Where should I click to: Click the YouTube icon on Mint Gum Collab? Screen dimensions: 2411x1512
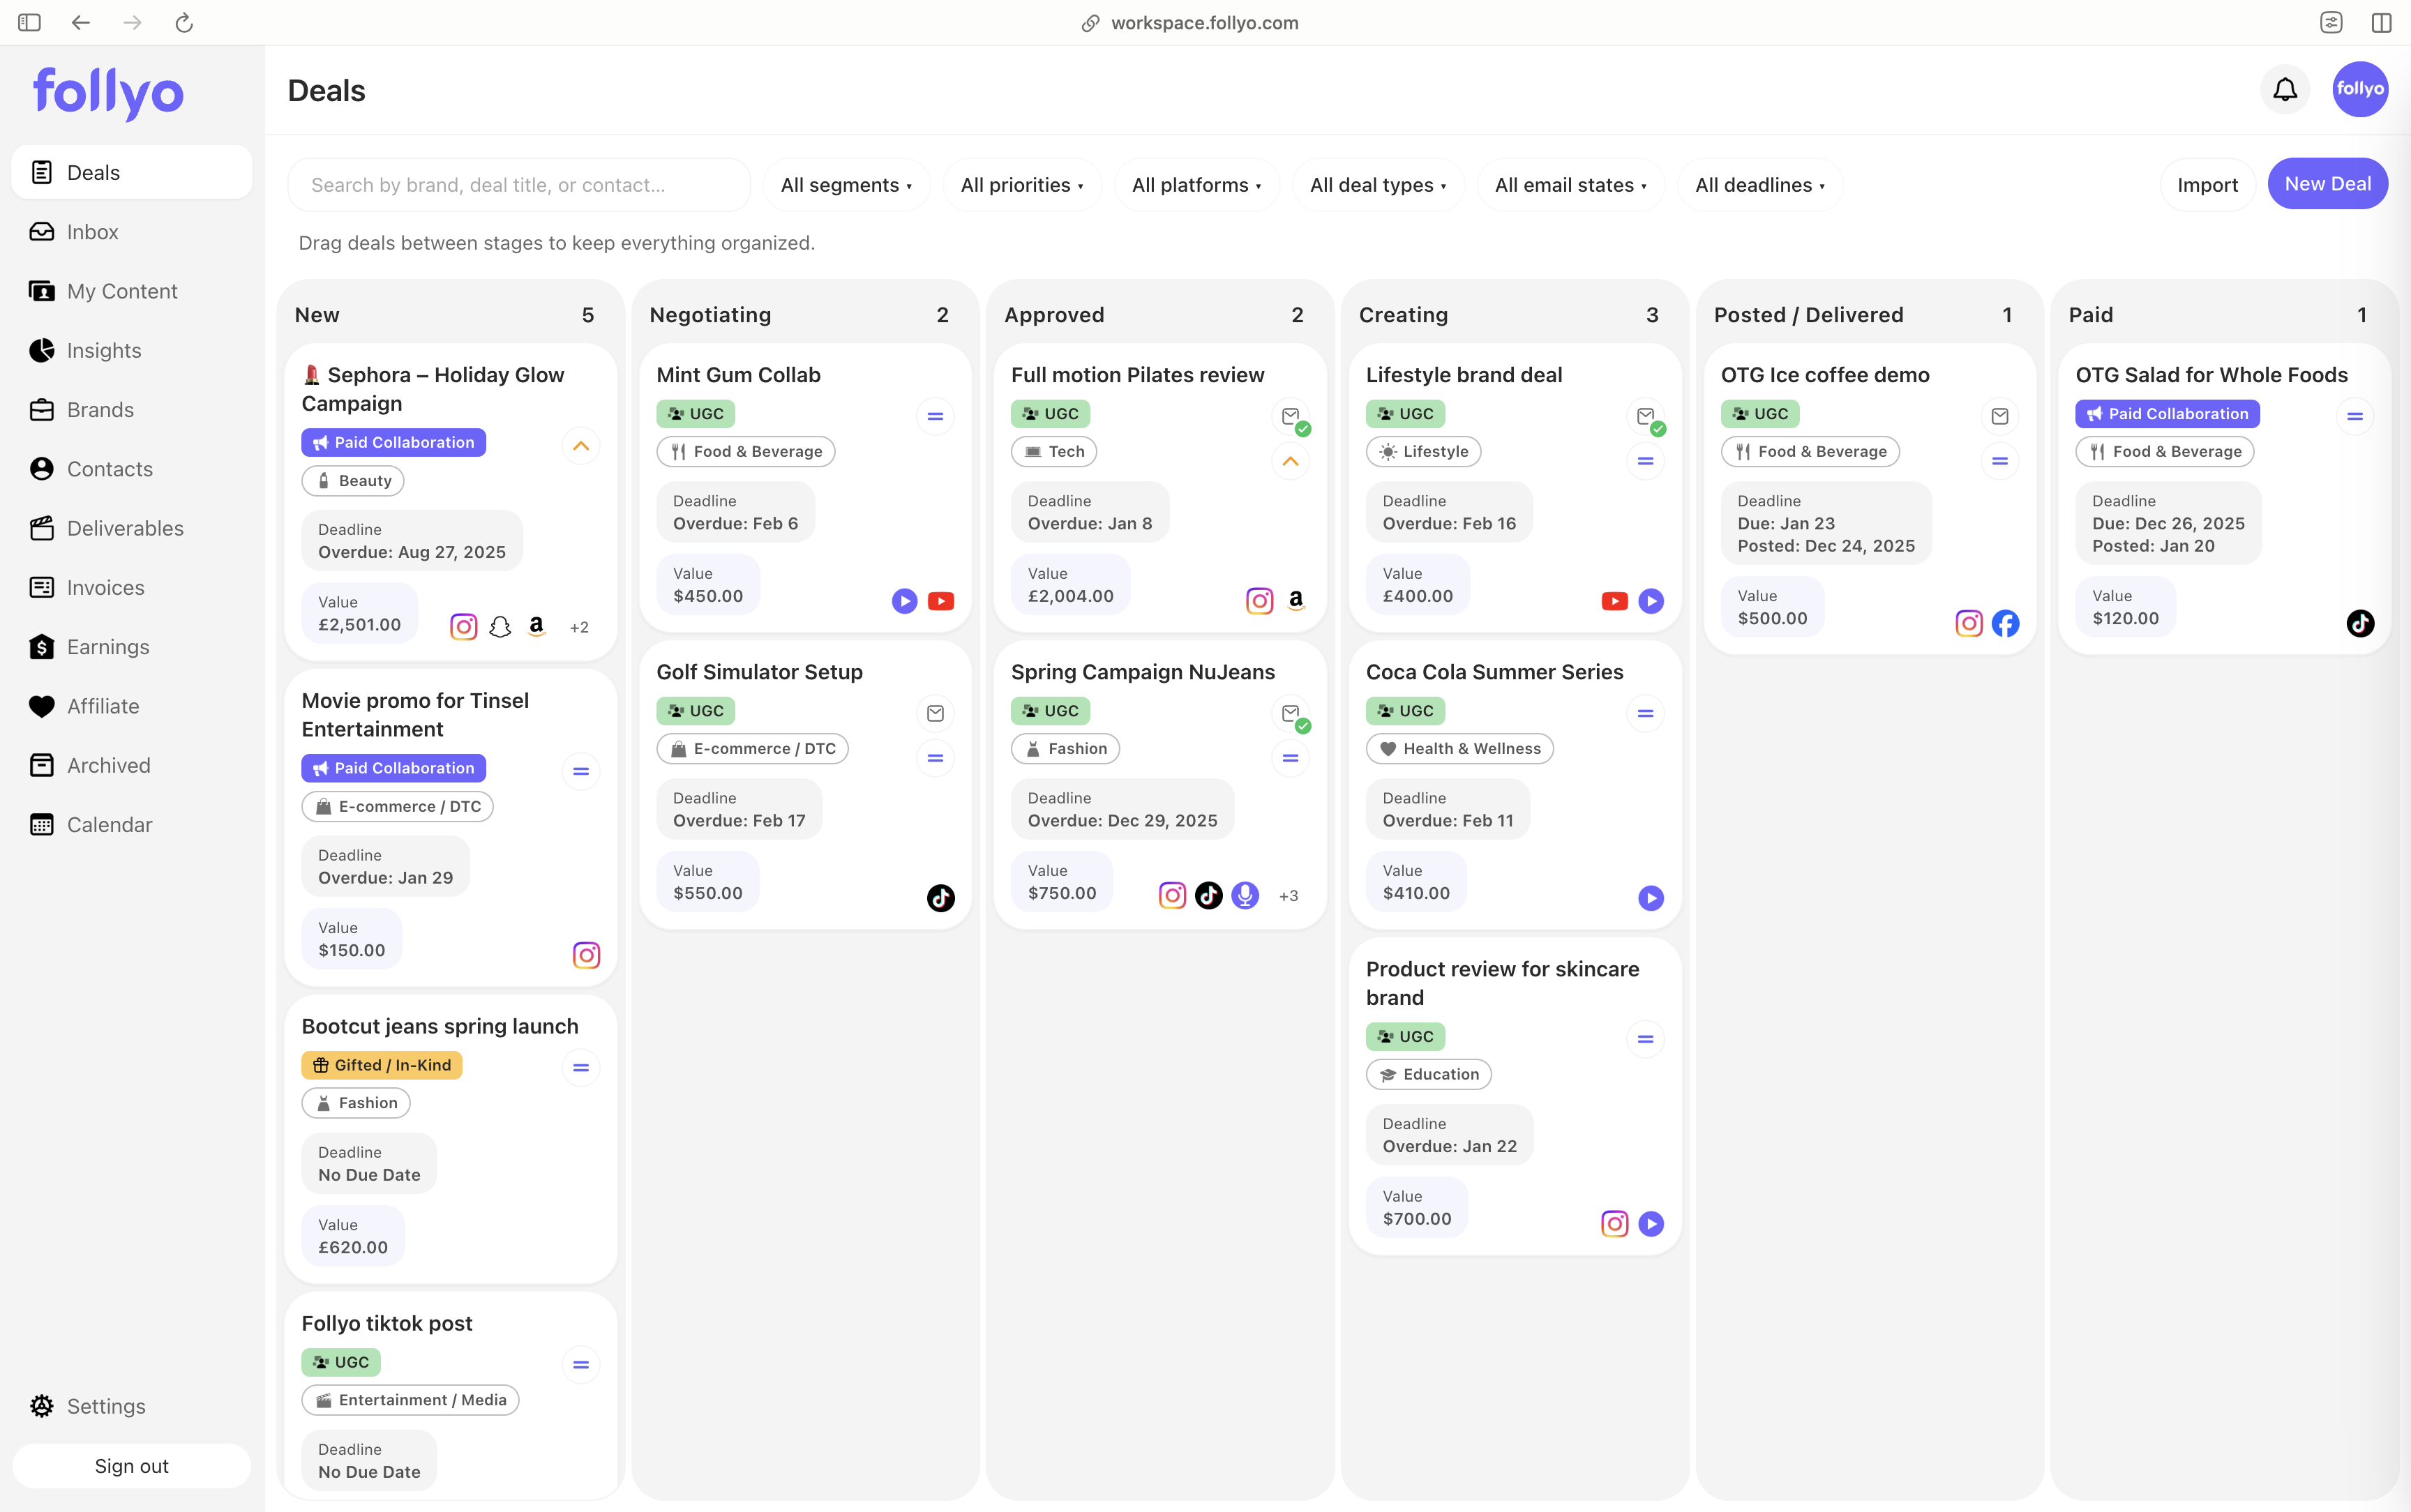[941, 600]
